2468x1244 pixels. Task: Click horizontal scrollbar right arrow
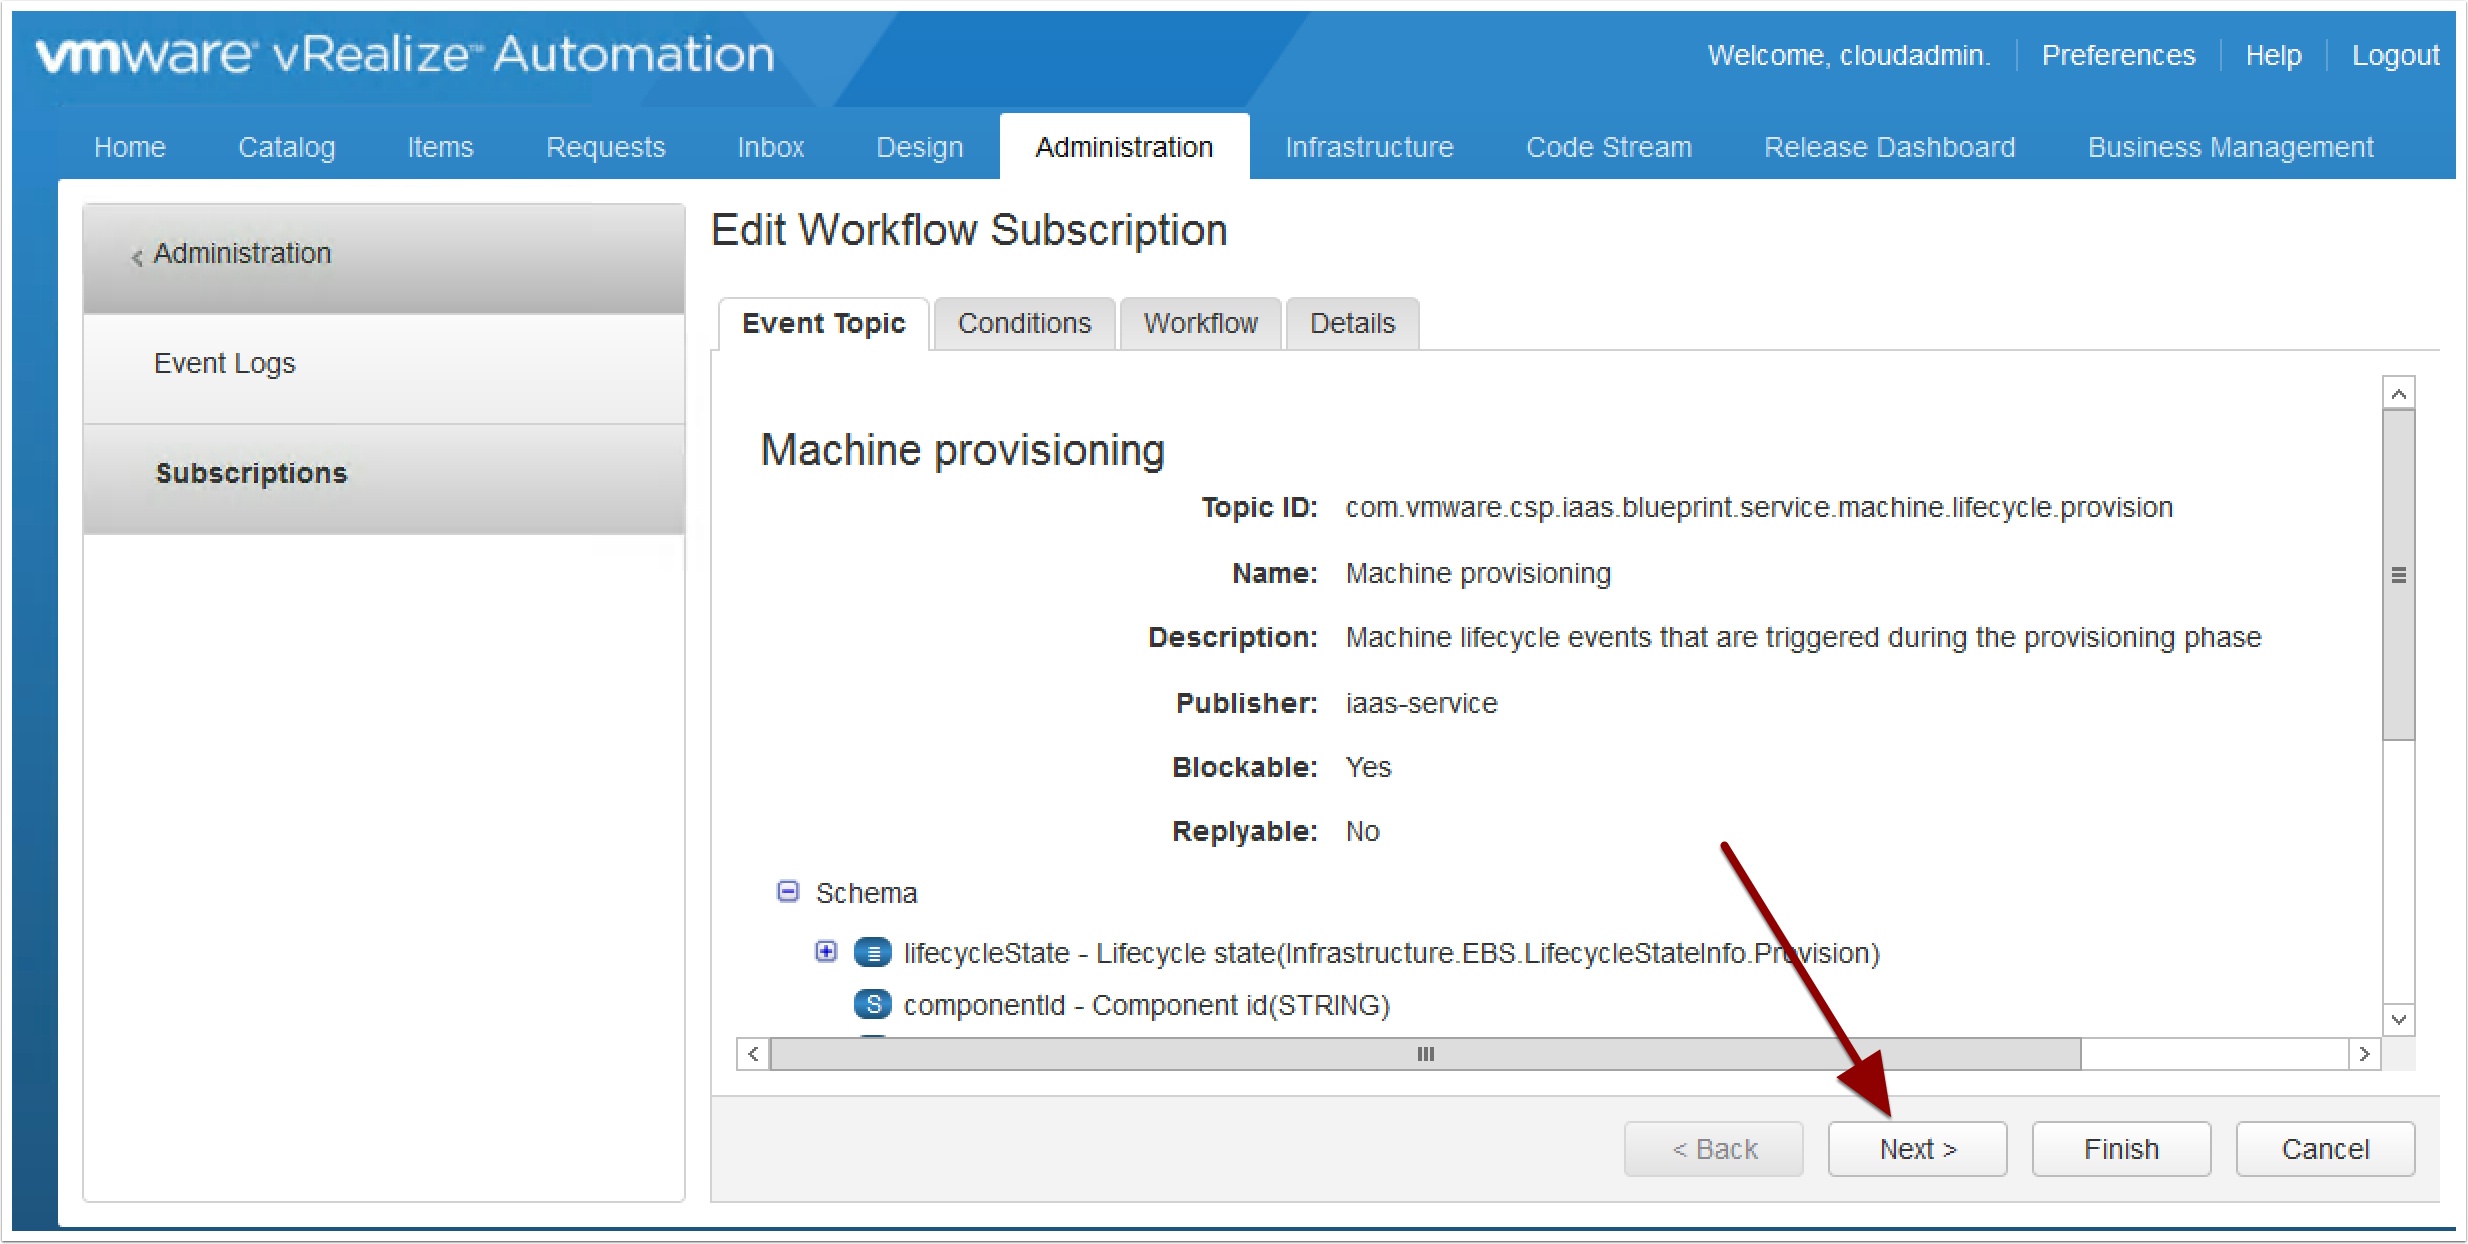(x=2364, y=1054)
